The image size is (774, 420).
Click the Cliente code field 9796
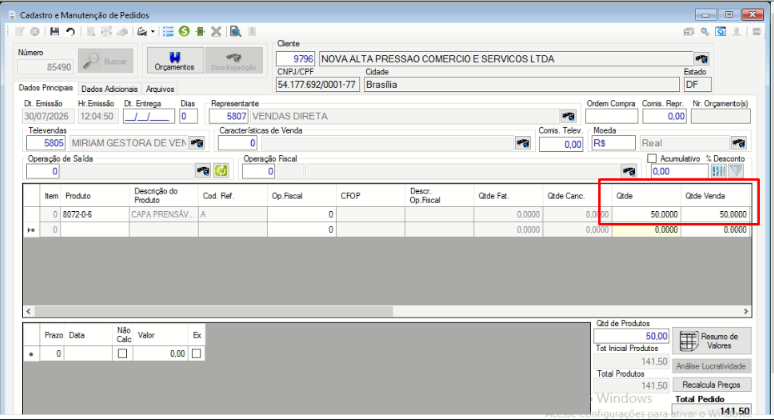click(295, 59)
